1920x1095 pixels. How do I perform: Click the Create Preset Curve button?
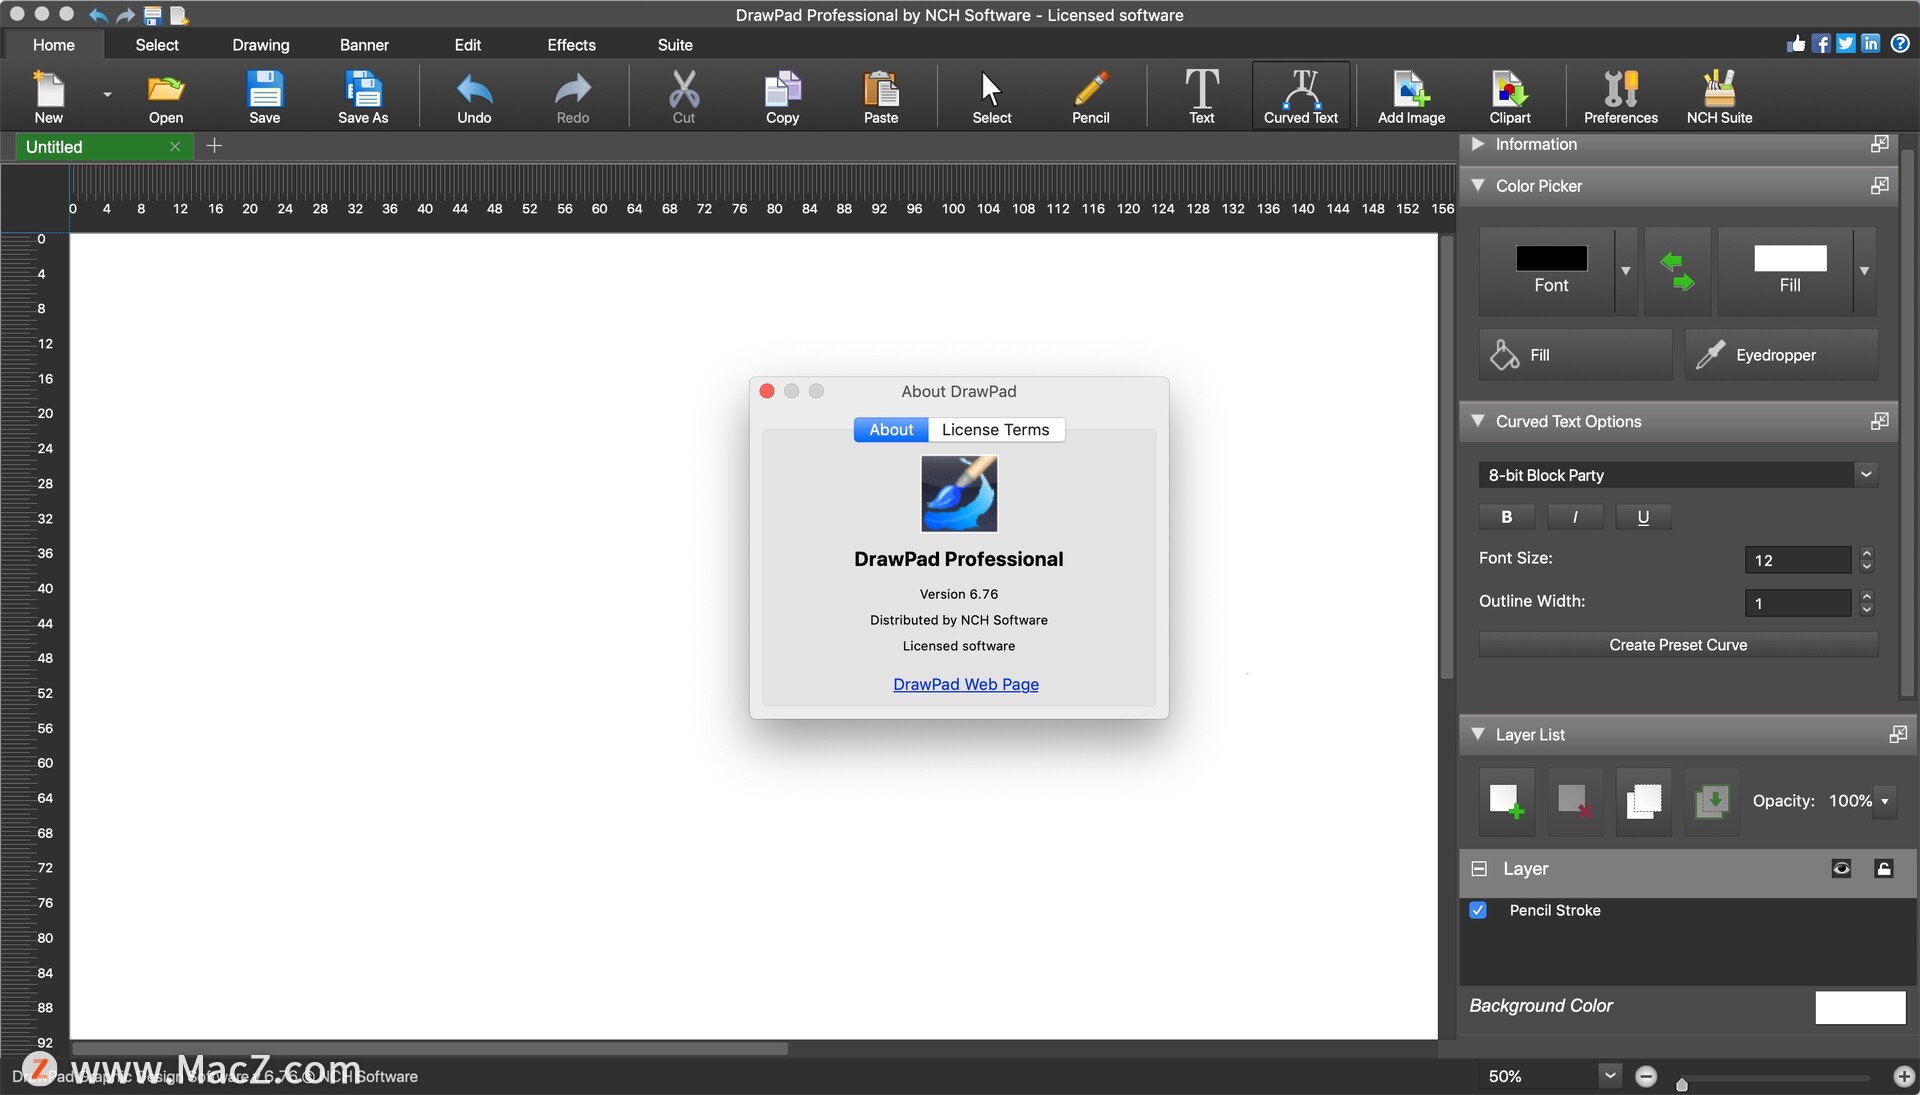point(1677,645)
